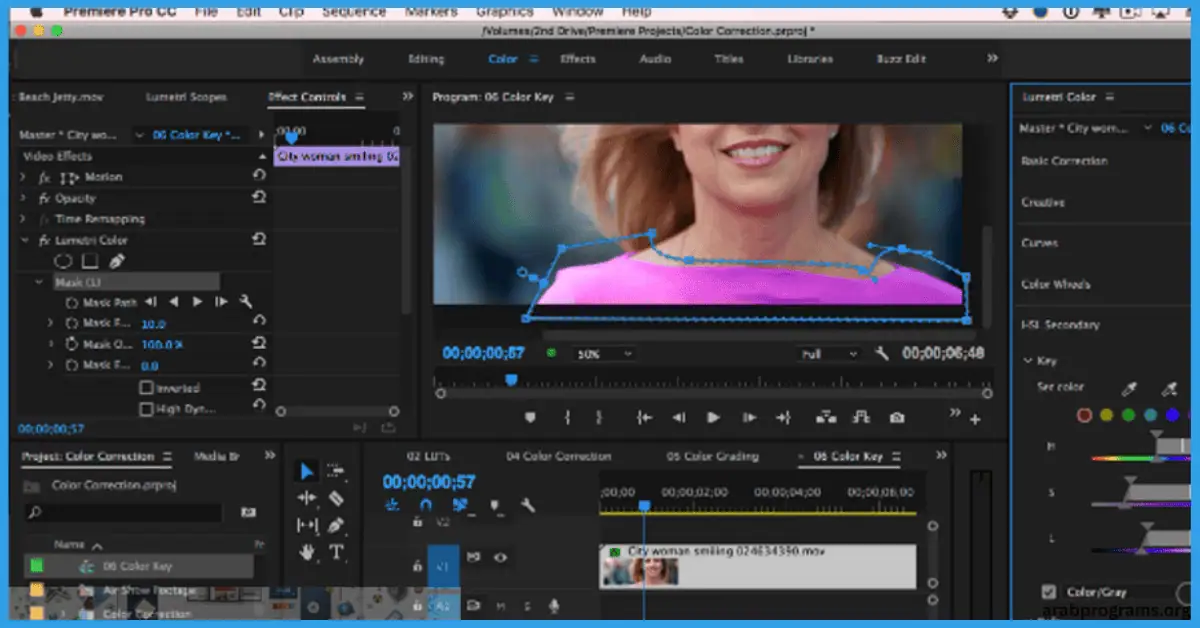Screen dimensions: 1200x628
Task: Toggle linked selection in timeline
Action: [461, 506]
